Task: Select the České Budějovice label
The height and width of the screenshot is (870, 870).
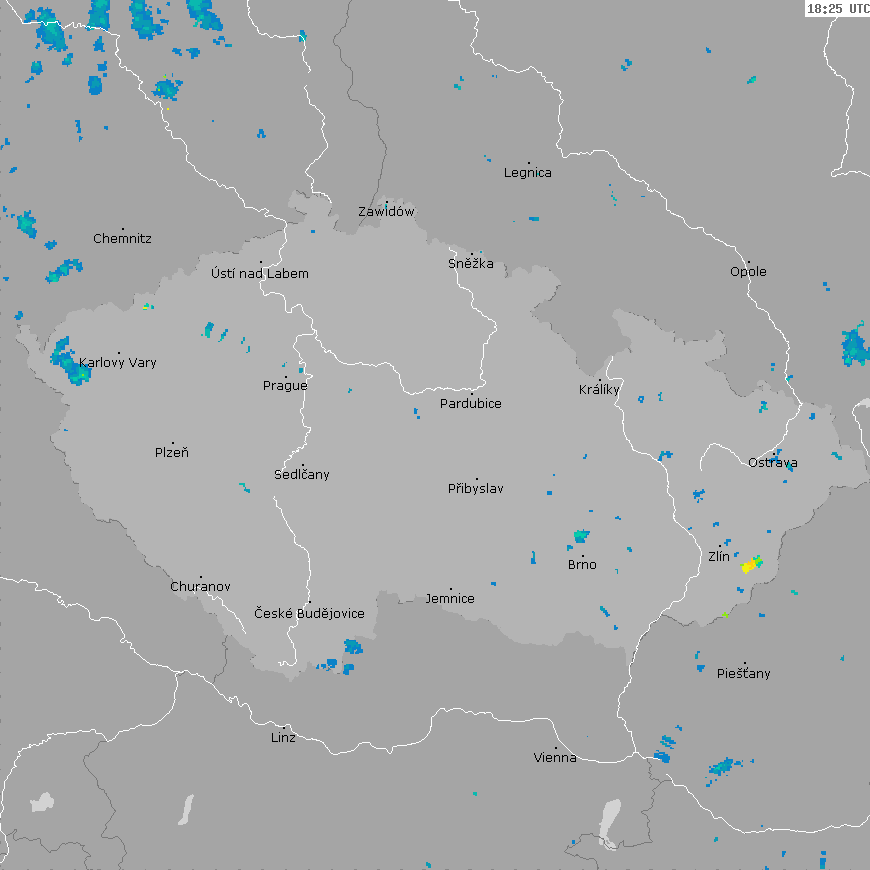Action: (x=309, y=613)
